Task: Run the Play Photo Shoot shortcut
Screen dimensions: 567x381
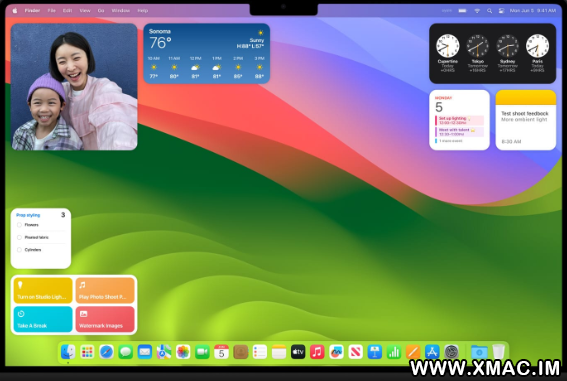Action: click(x=105, y=290)
